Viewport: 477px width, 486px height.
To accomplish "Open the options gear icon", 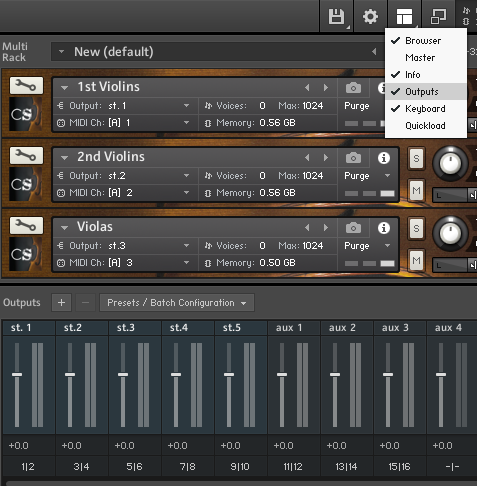I will click(370, 16).
